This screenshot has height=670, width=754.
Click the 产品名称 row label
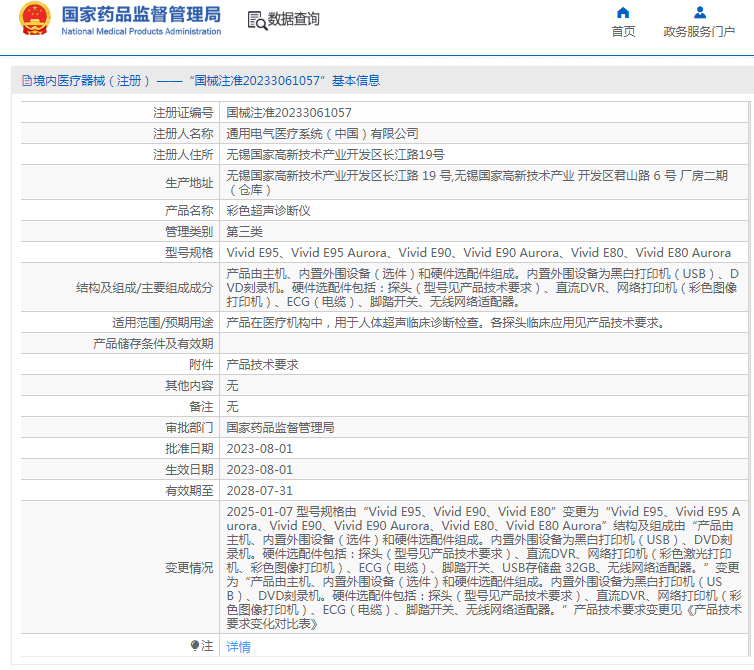(189, 211)
